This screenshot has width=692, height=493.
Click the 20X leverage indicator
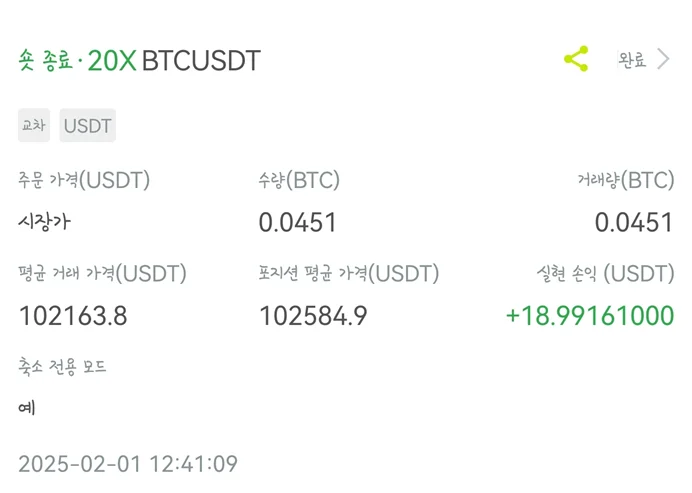(x=112, y=61)
